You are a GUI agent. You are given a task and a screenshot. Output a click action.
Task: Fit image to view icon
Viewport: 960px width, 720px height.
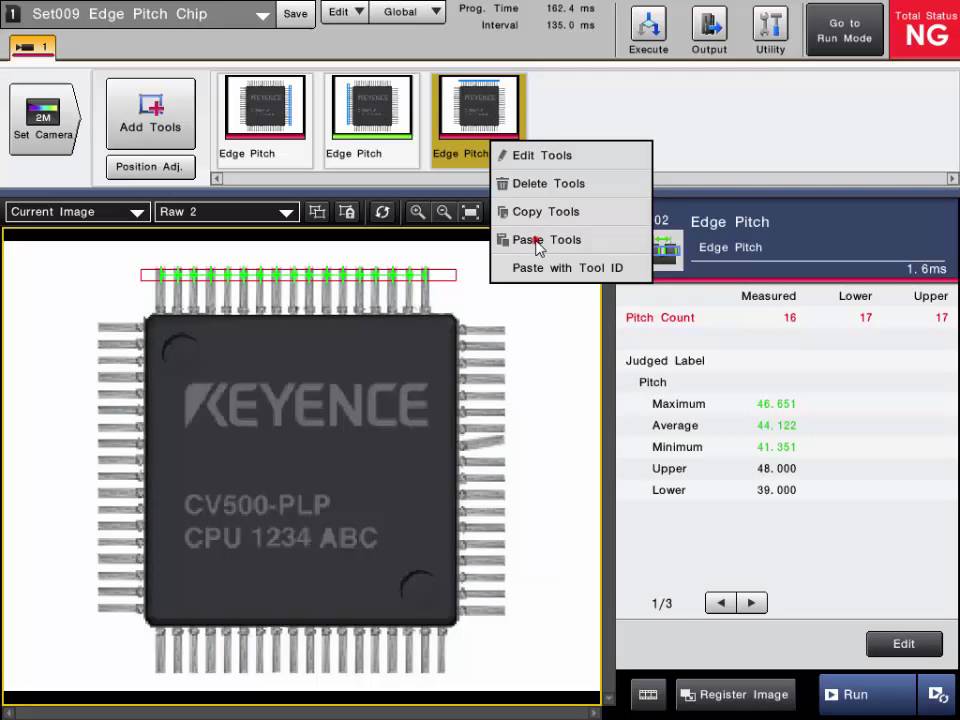[x=470, y=212]
